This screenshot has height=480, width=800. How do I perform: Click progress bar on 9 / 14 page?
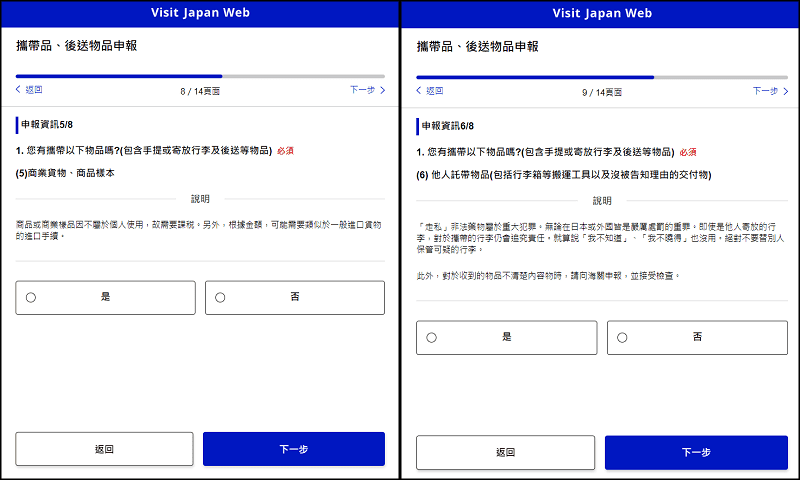602,78
